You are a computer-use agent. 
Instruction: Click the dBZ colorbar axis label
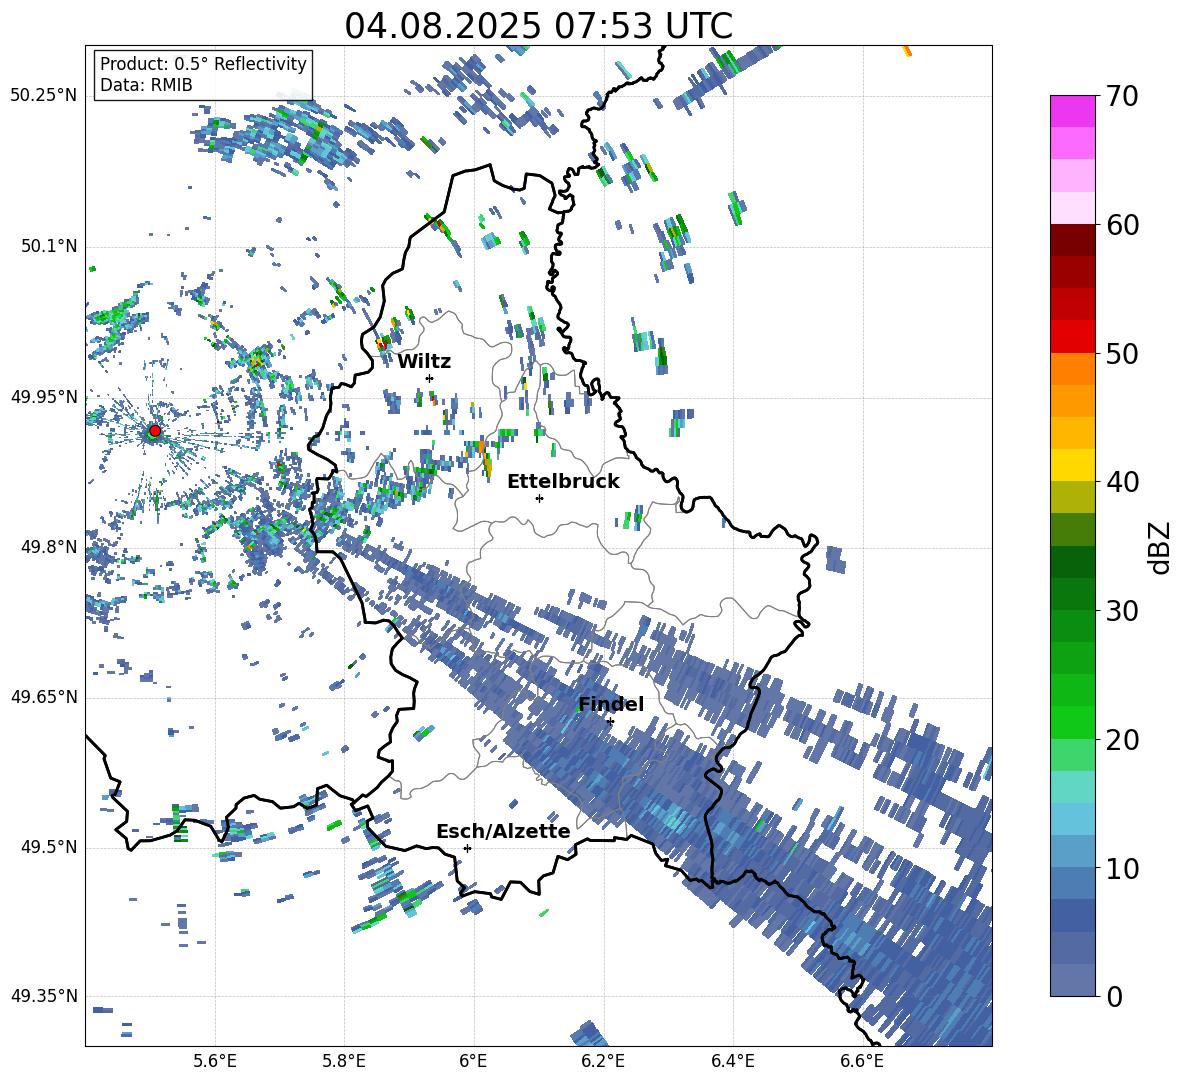pyautogui.click(x=1161, y=547)
